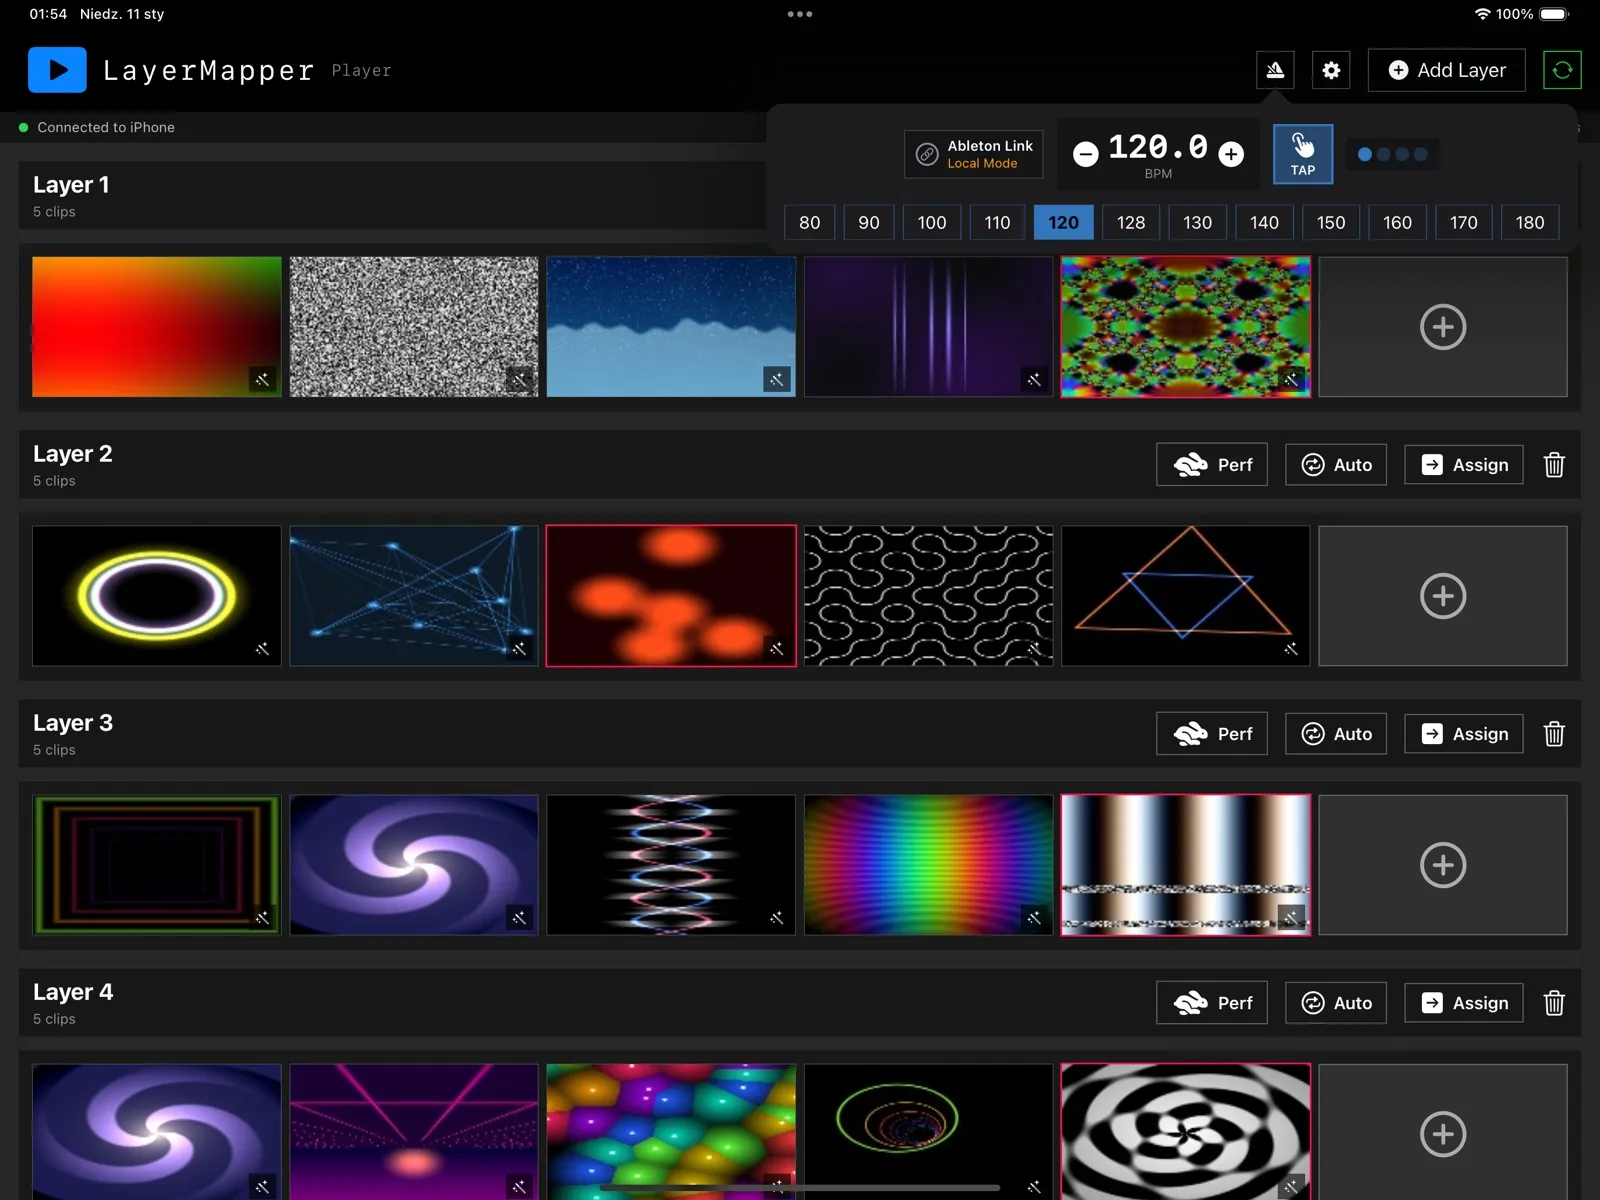This screenshot has width=1600, height=1200.
Task: Select 180 BPM preset
Action: (1530, 222)
